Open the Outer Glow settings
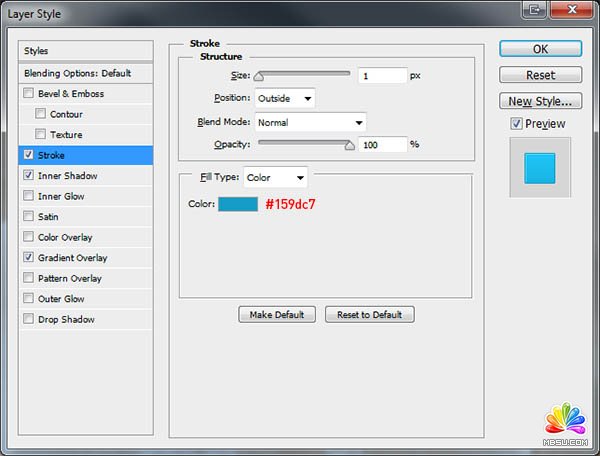 point(61,299)
